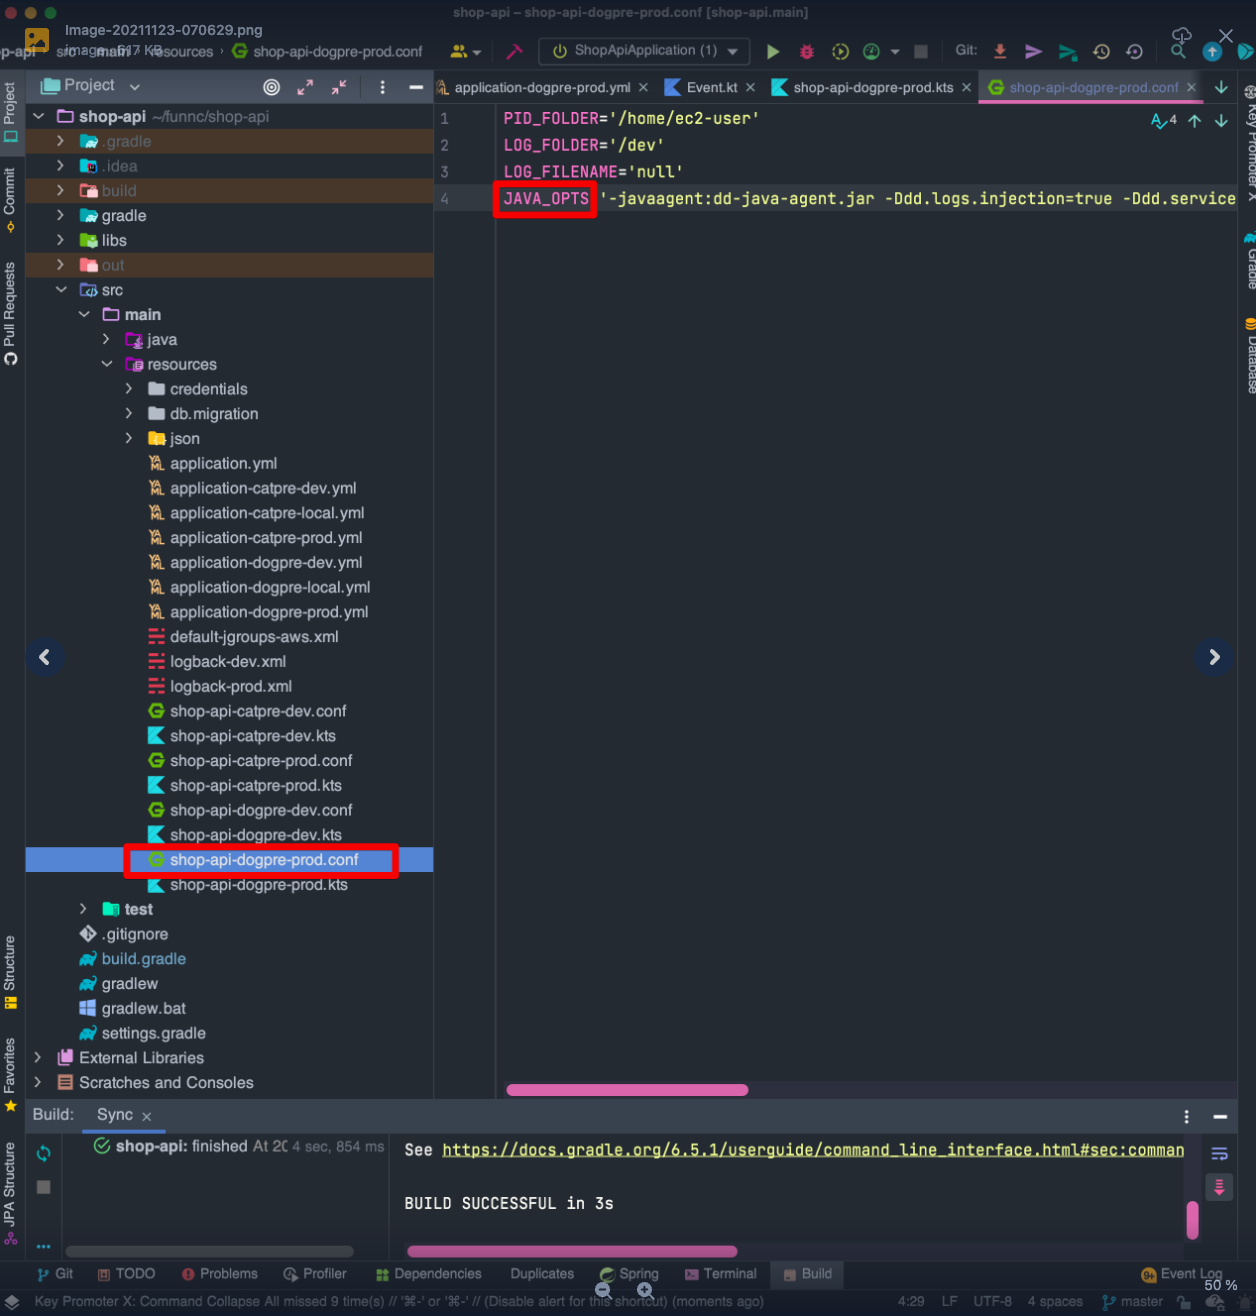Click Expand All in Project panel
This screenshot has width=1256, height=1316.
click(305, 87)
